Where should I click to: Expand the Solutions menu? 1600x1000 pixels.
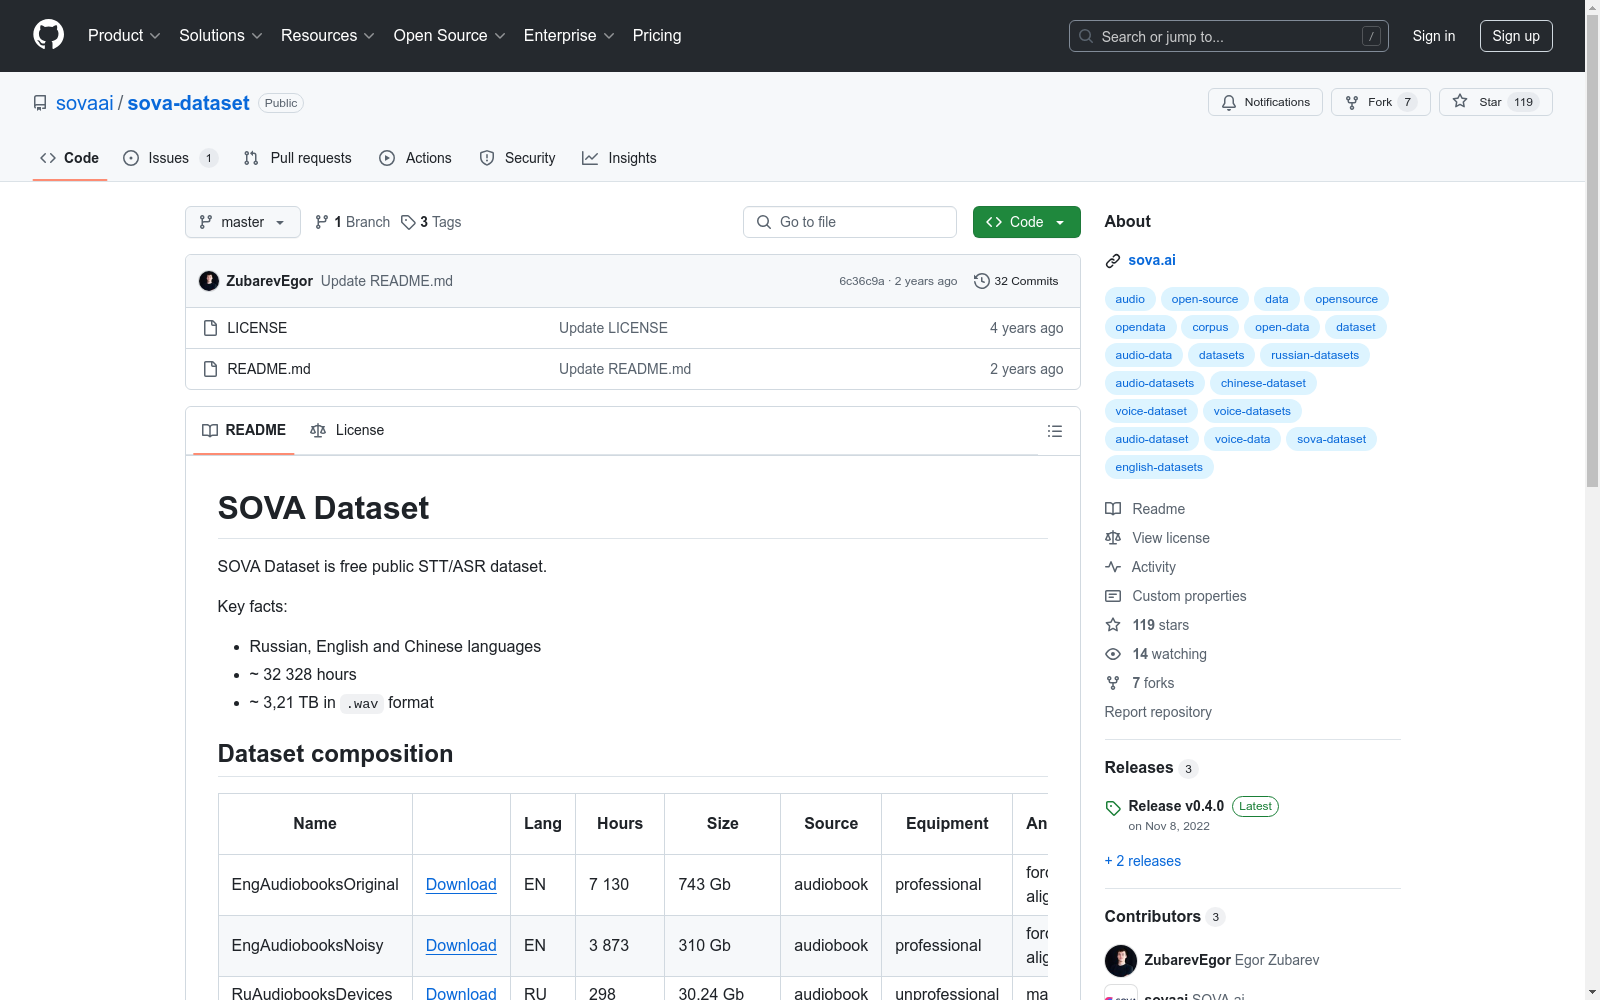pyautogui.click(x=221, y=35)
